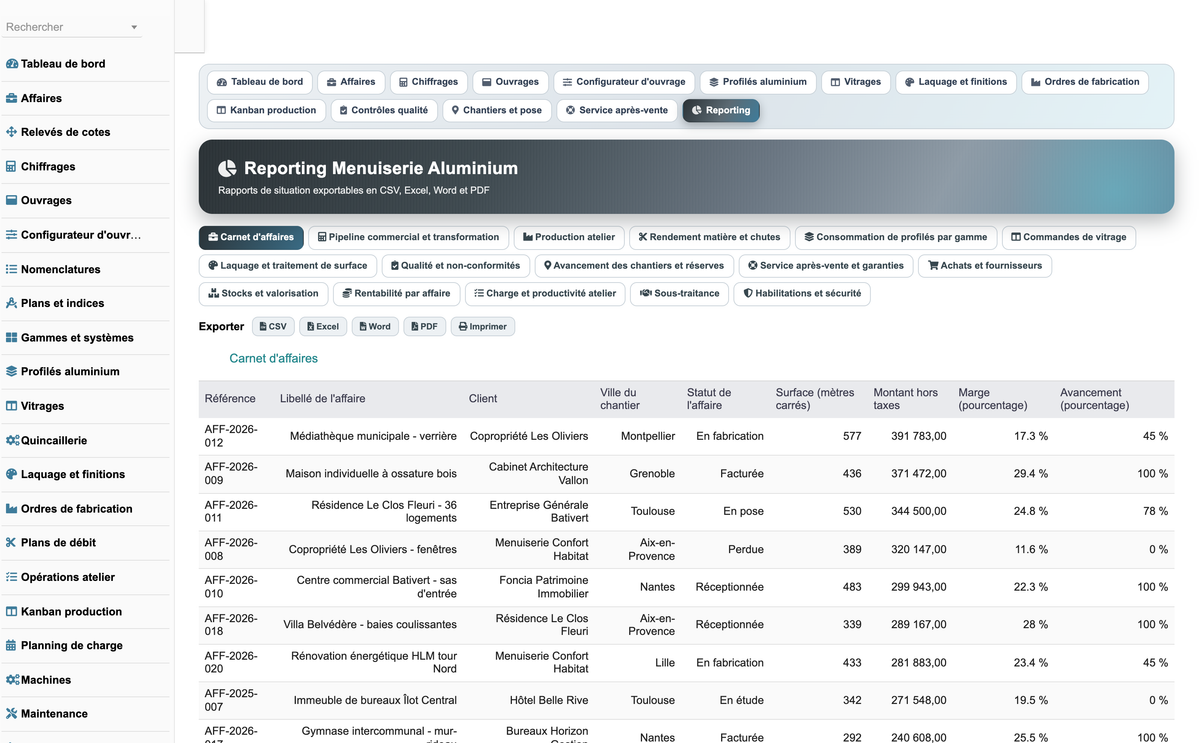Open Service après-vente in top navigation

click(617, 110)
